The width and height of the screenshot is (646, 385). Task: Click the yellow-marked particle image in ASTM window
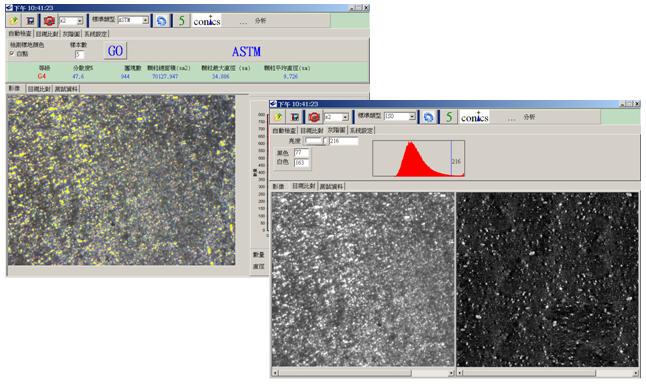121,180
